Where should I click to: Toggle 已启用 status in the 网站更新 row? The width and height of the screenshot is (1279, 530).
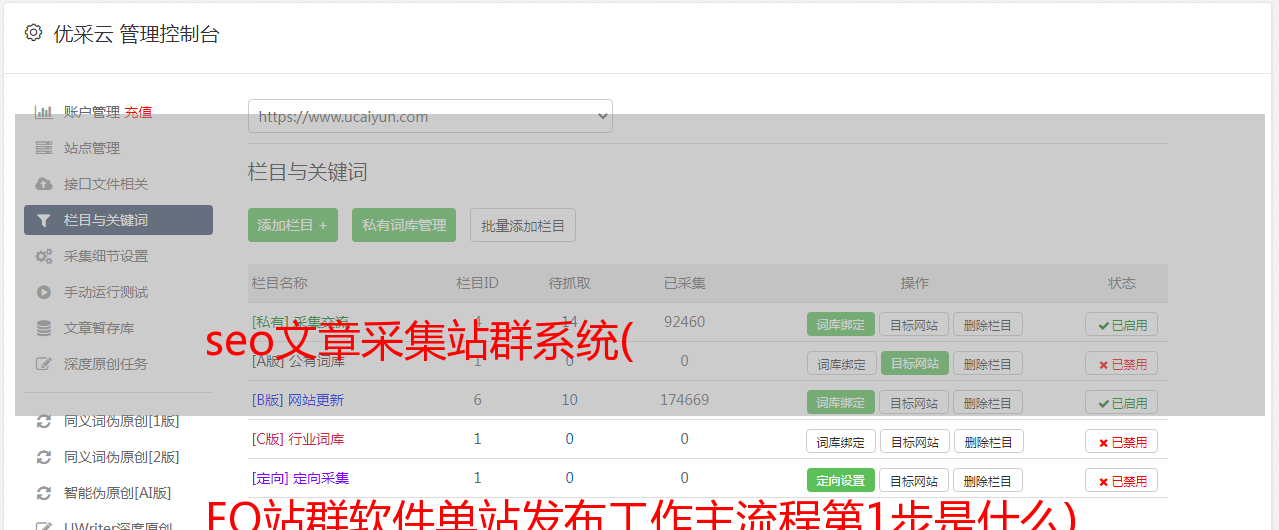(x=1121, y=402)
